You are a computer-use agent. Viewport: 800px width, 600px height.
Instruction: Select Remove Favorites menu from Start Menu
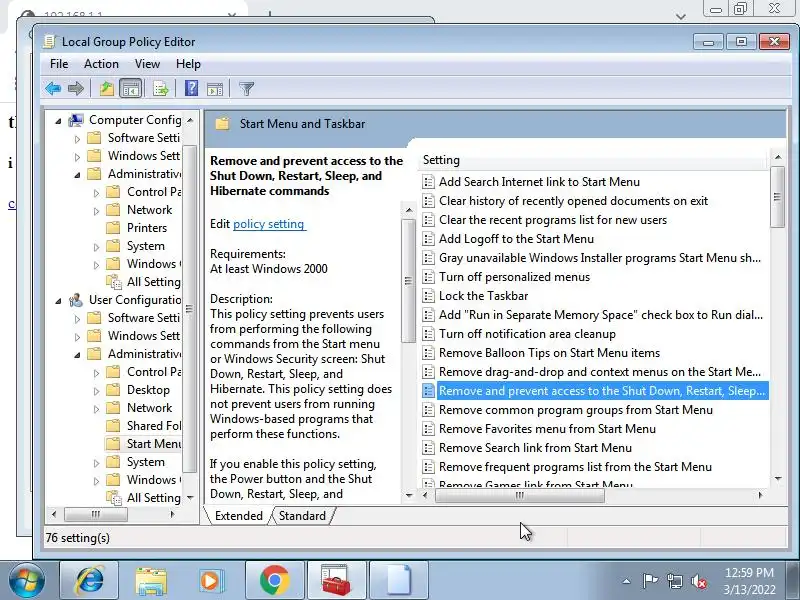tap(547, 429)
